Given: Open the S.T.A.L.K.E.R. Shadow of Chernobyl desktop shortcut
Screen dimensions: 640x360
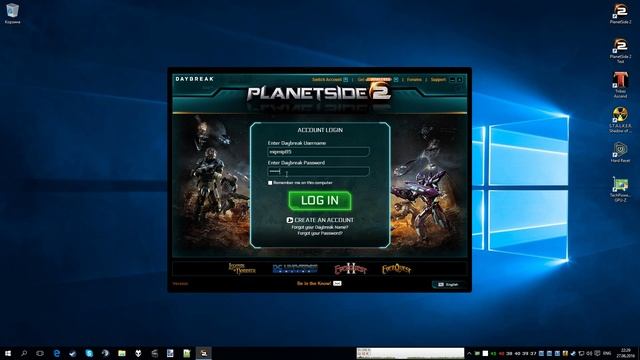Looking at the screenshot, I should pyautogui.click(x=620, y=120).
